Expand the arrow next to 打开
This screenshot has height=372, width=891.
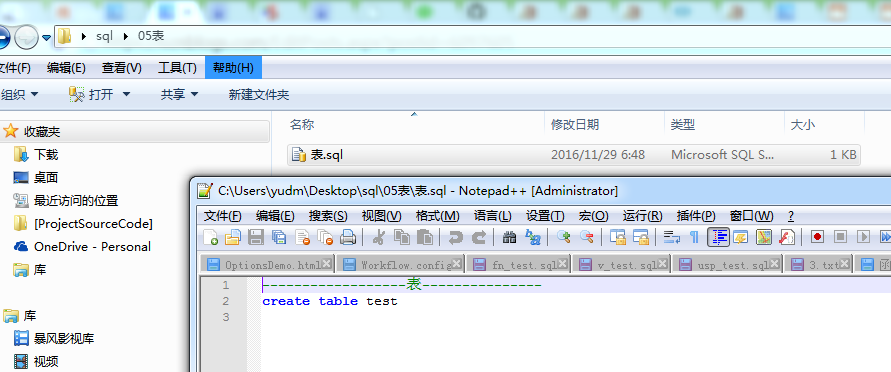(x=126, y=95)
